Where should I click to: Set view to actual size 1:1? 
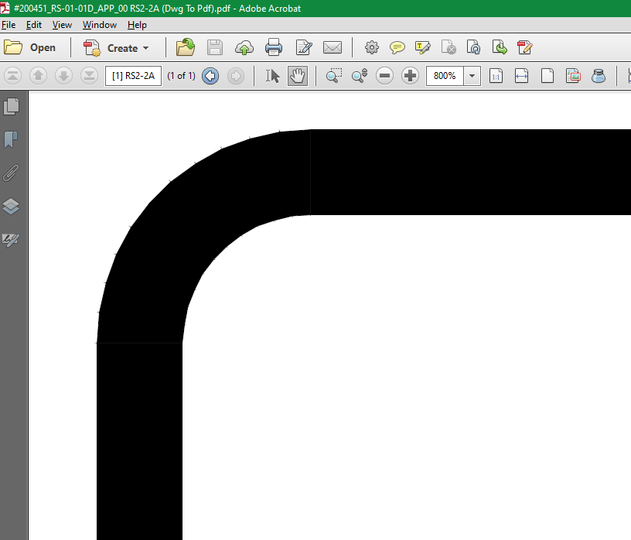496,76
